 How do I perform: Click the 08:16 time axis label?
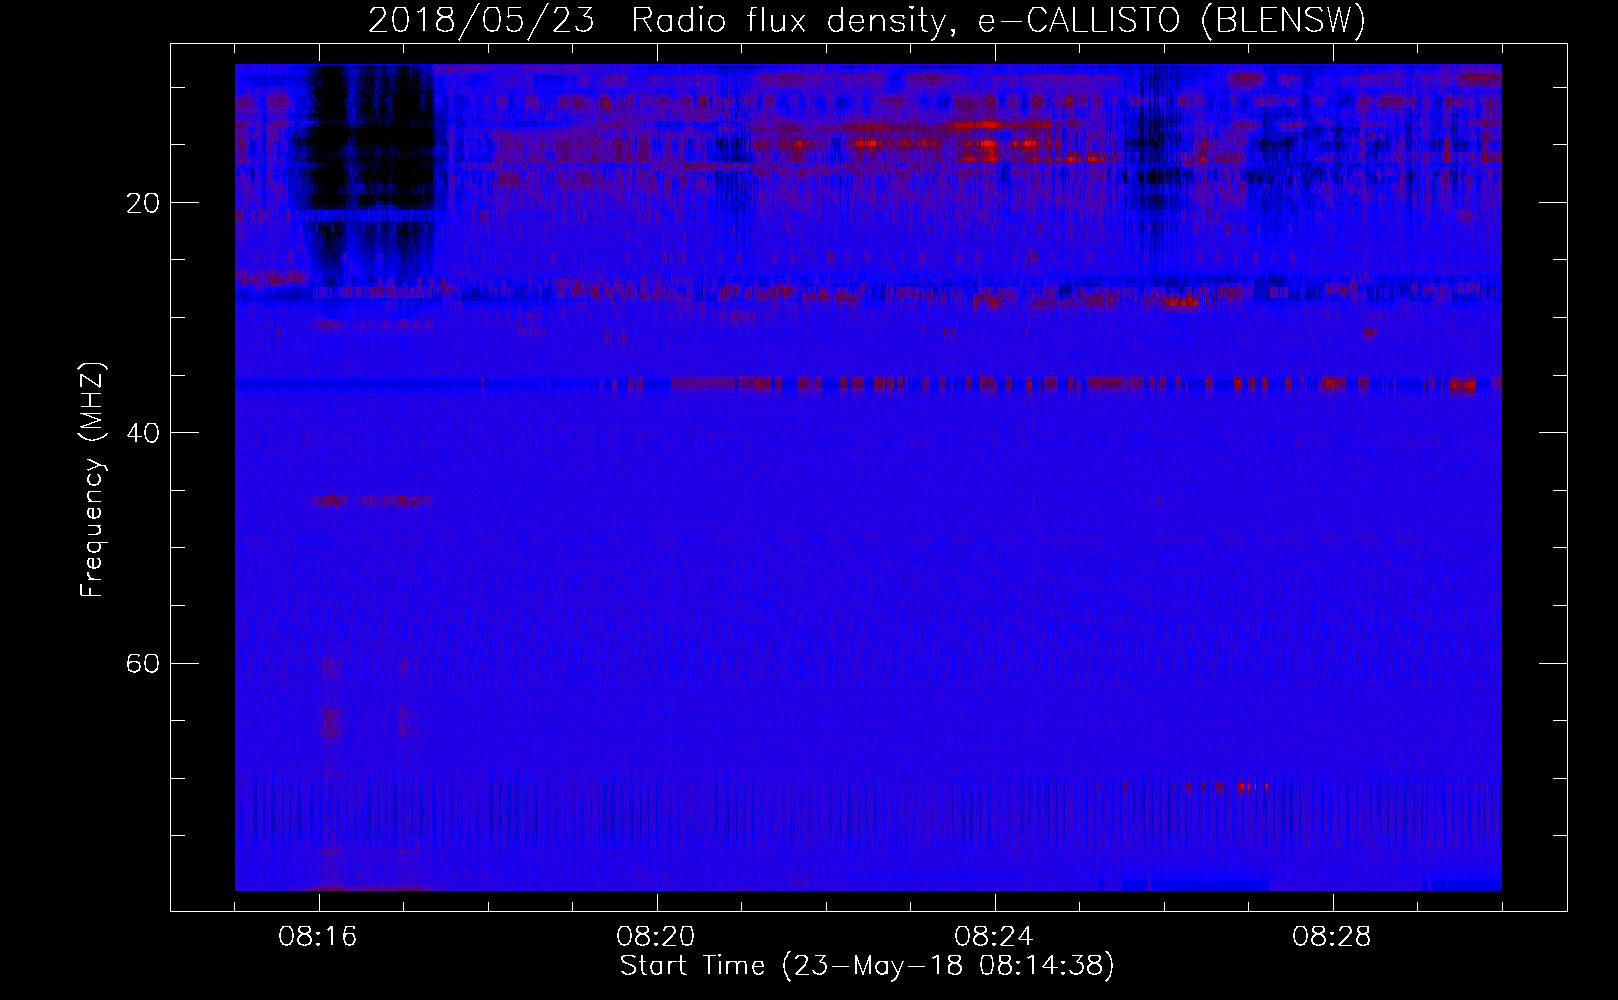point(320,937)
